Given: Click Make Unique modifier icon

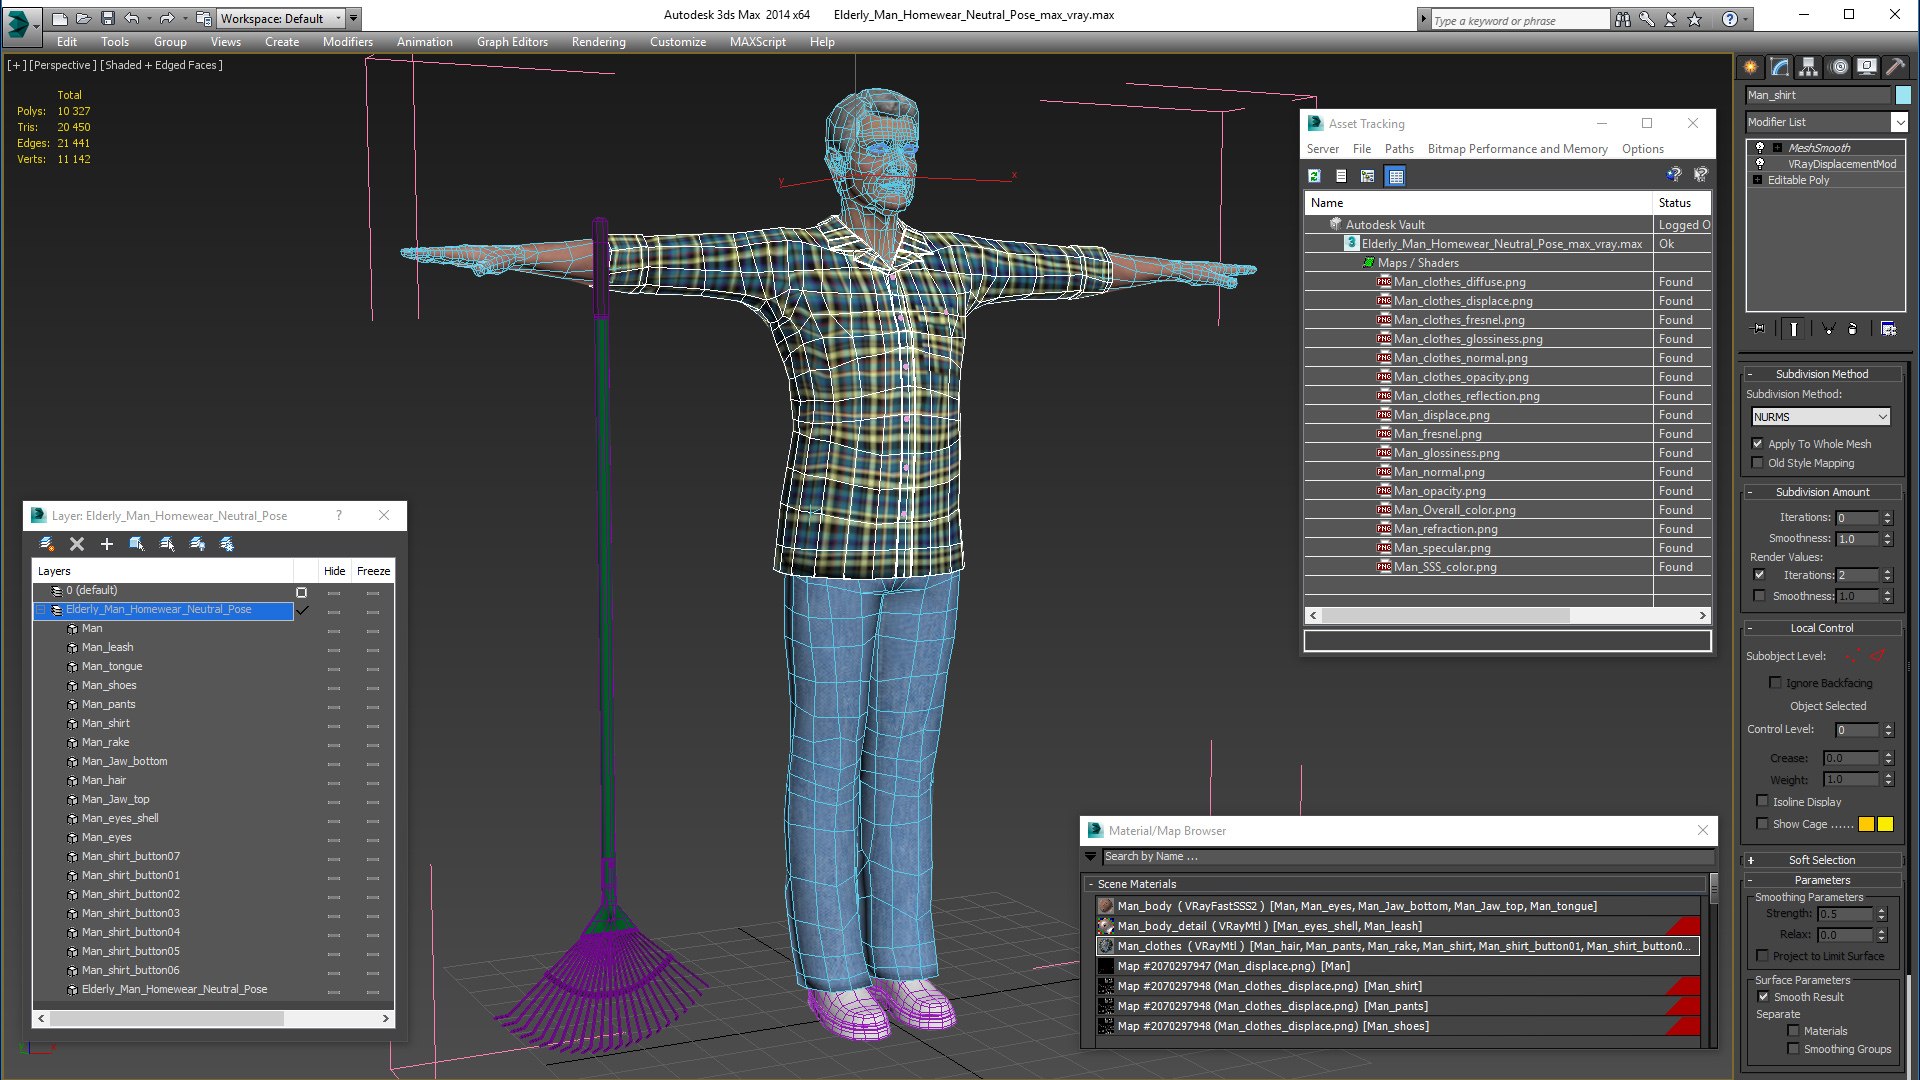Looking at the screenshot, I should 1828,328.
